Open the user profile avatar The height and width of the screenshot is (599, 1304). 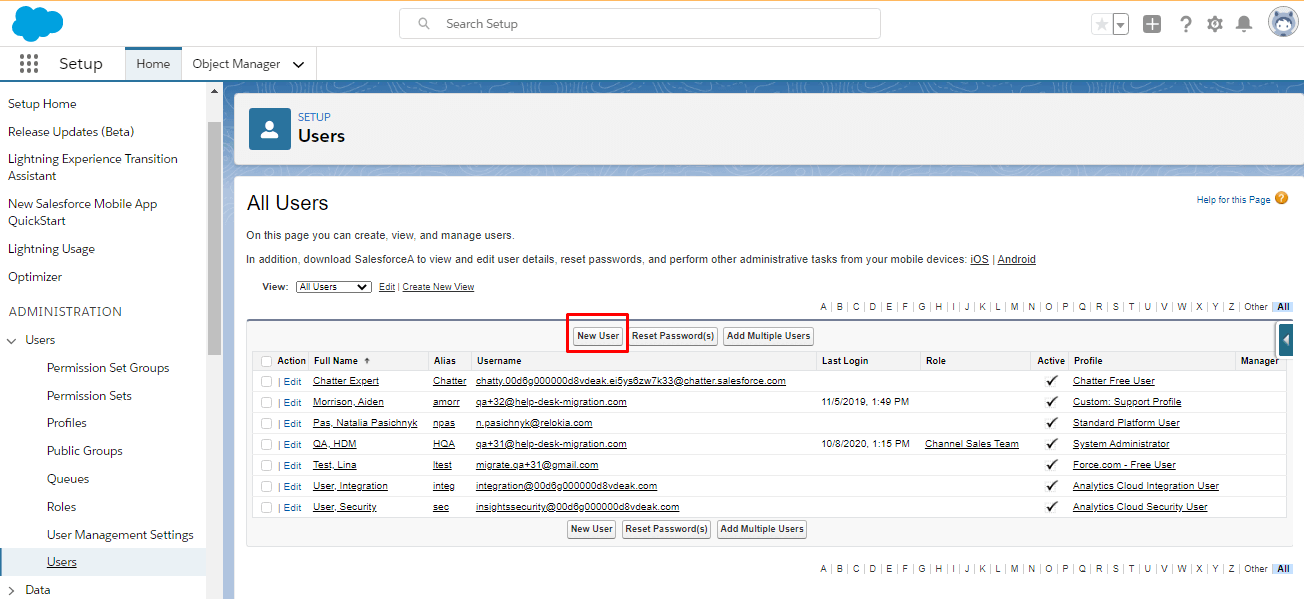(x=1283, y=22)
